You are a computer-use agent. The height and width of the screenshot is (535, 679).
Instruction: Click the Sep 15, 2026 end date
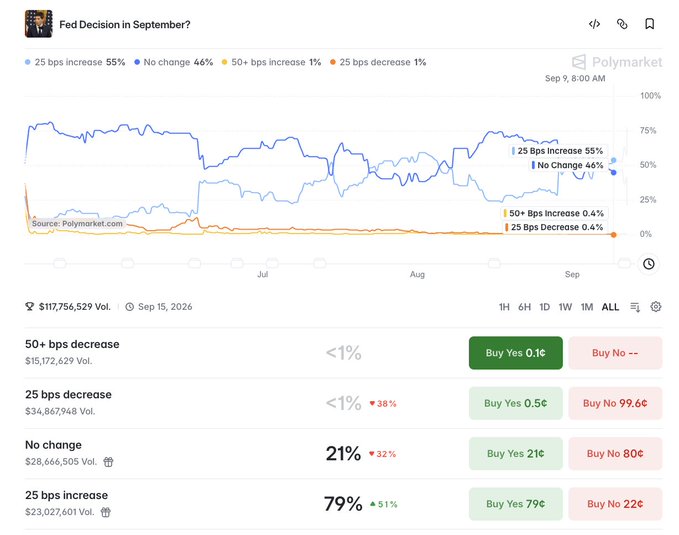click(165, 307)
